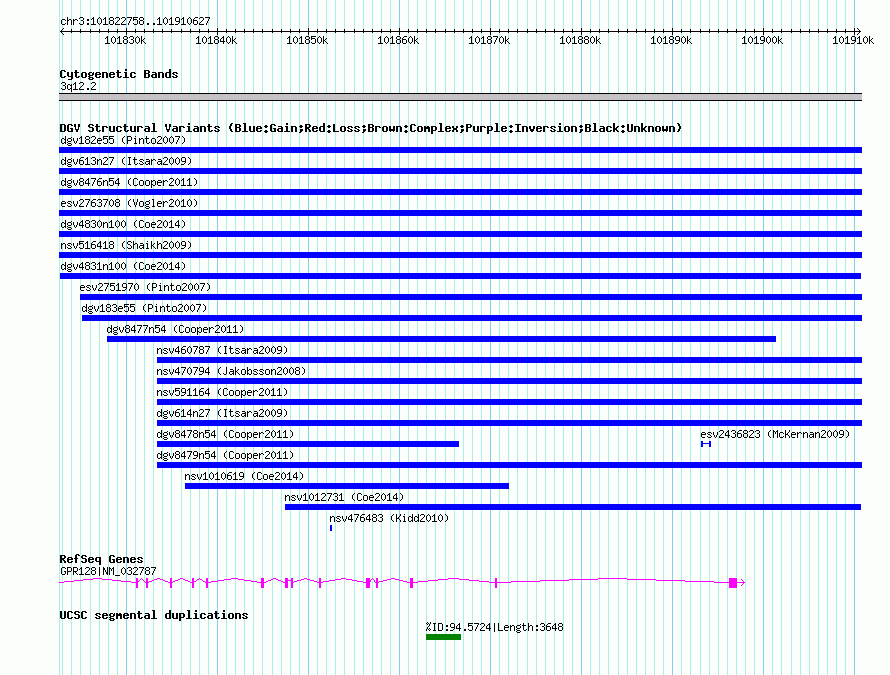Viewport: 890px width, 675px height.
Task: Click the 3q12.2 cytogenetic band label
Action: [78, 86]
